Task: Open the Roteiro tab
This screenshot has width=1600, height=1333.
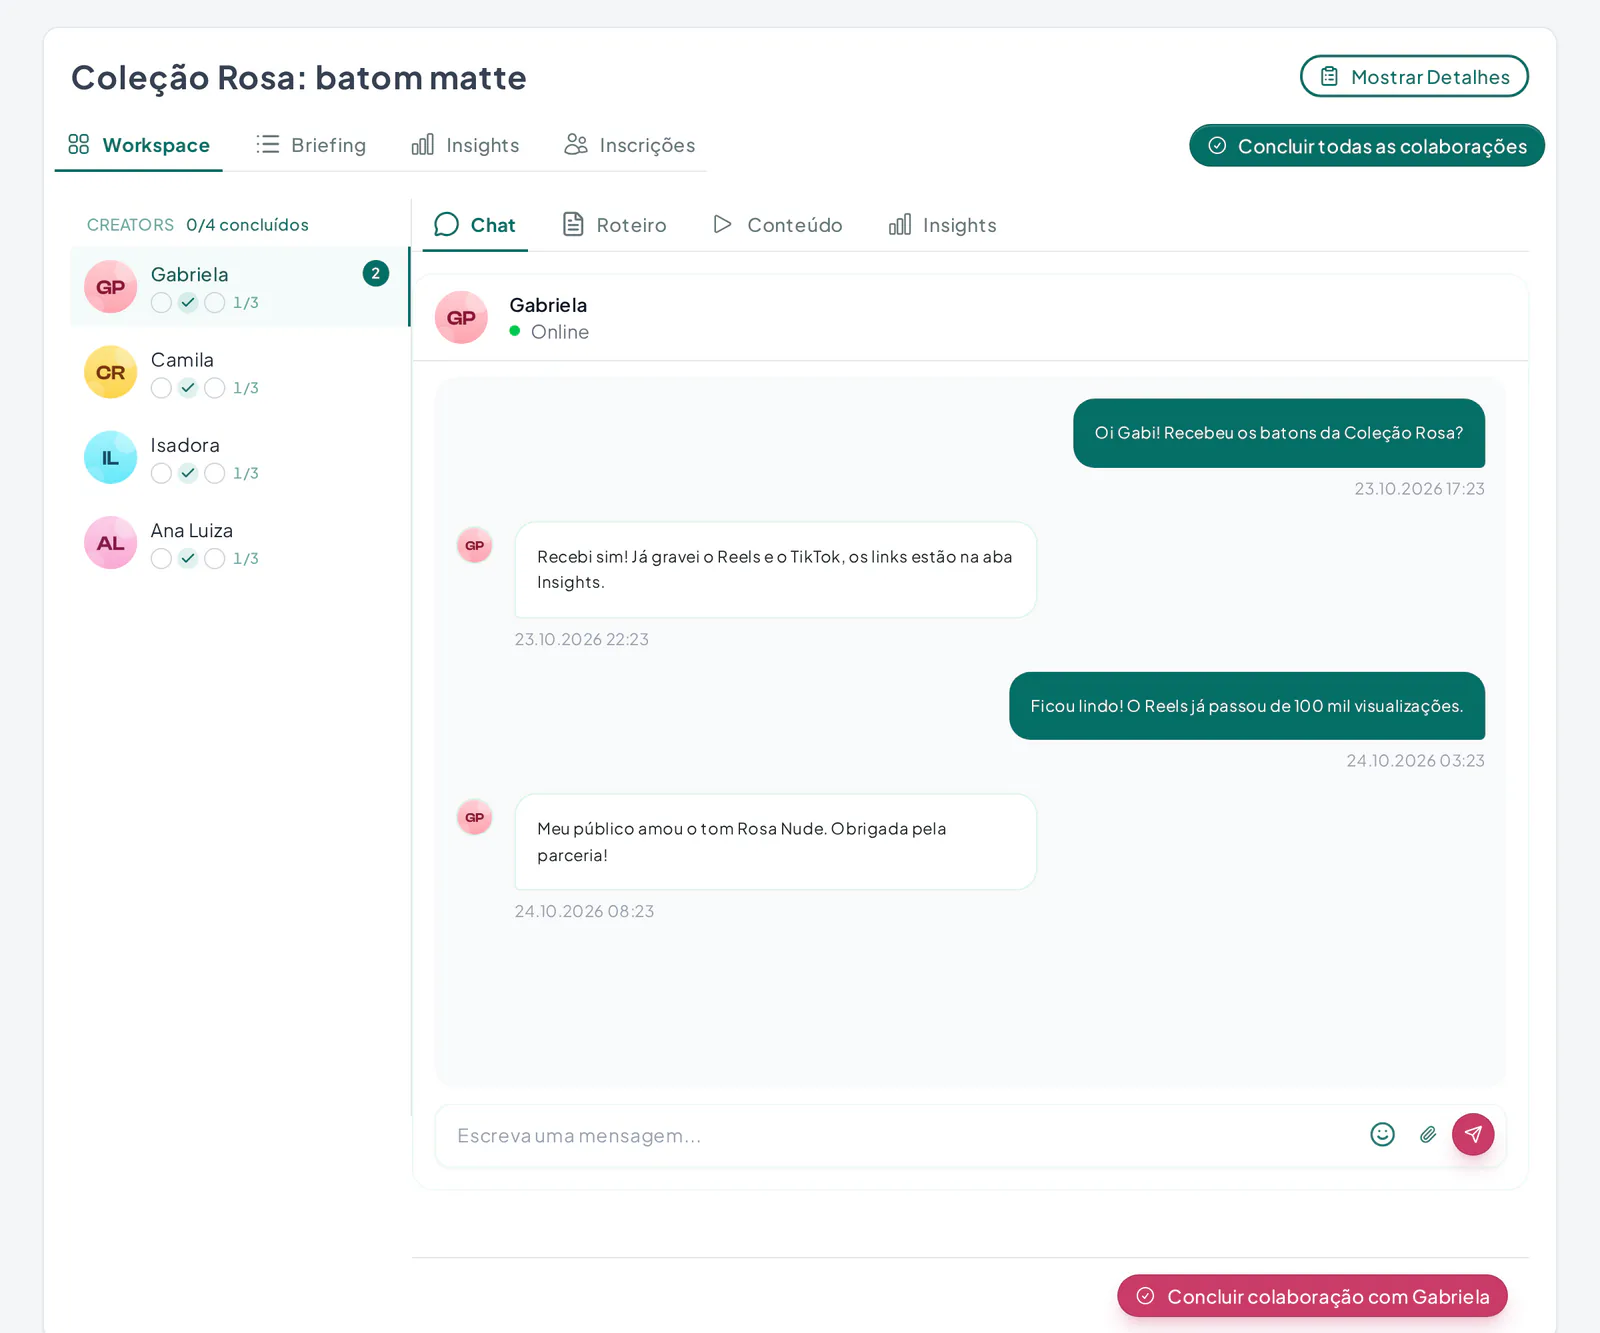Action: click(614, 225)
